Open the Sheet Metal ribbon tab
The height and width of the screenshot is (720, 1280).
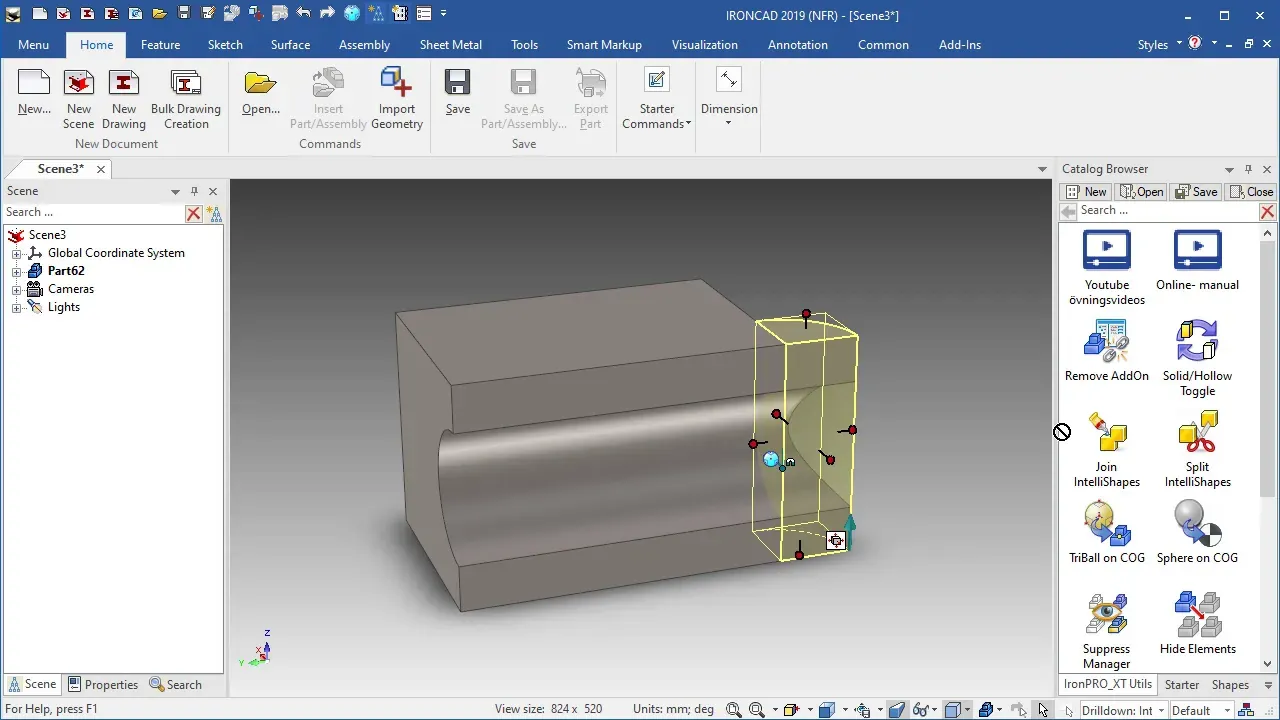[x=450, y=45]
